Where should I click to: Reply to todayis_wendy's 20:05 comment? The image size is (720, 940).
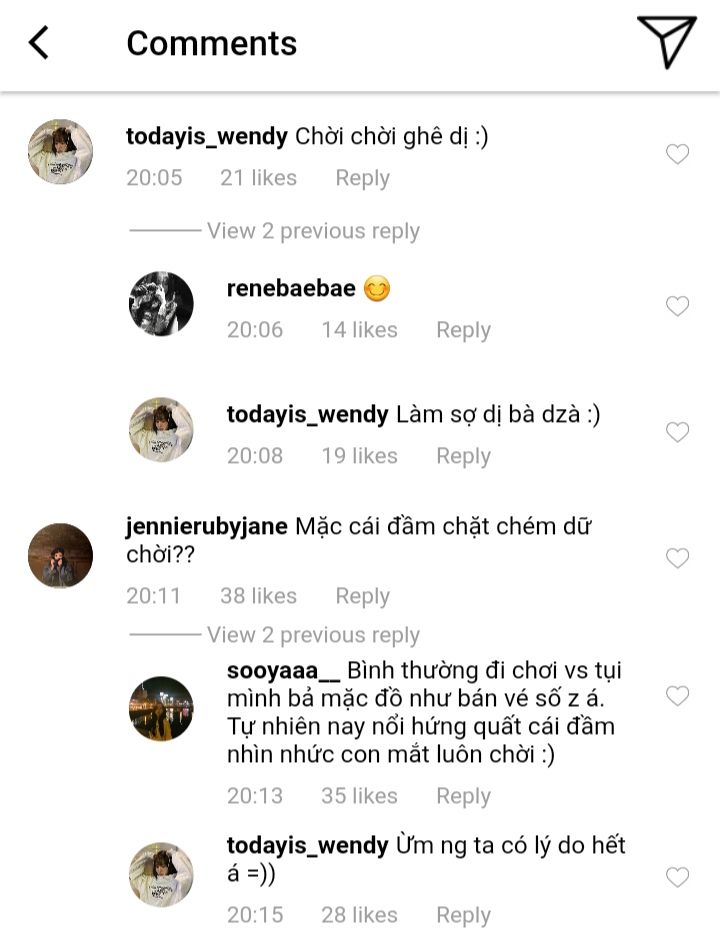[x=362, y=178]
